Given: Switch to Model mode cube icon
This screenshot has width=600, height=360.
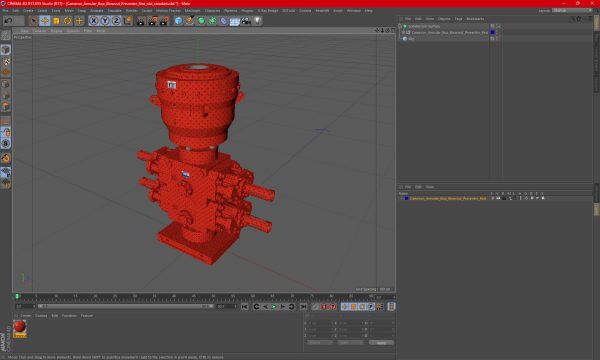Looking at the screenshot, I should tap(6, 50).
